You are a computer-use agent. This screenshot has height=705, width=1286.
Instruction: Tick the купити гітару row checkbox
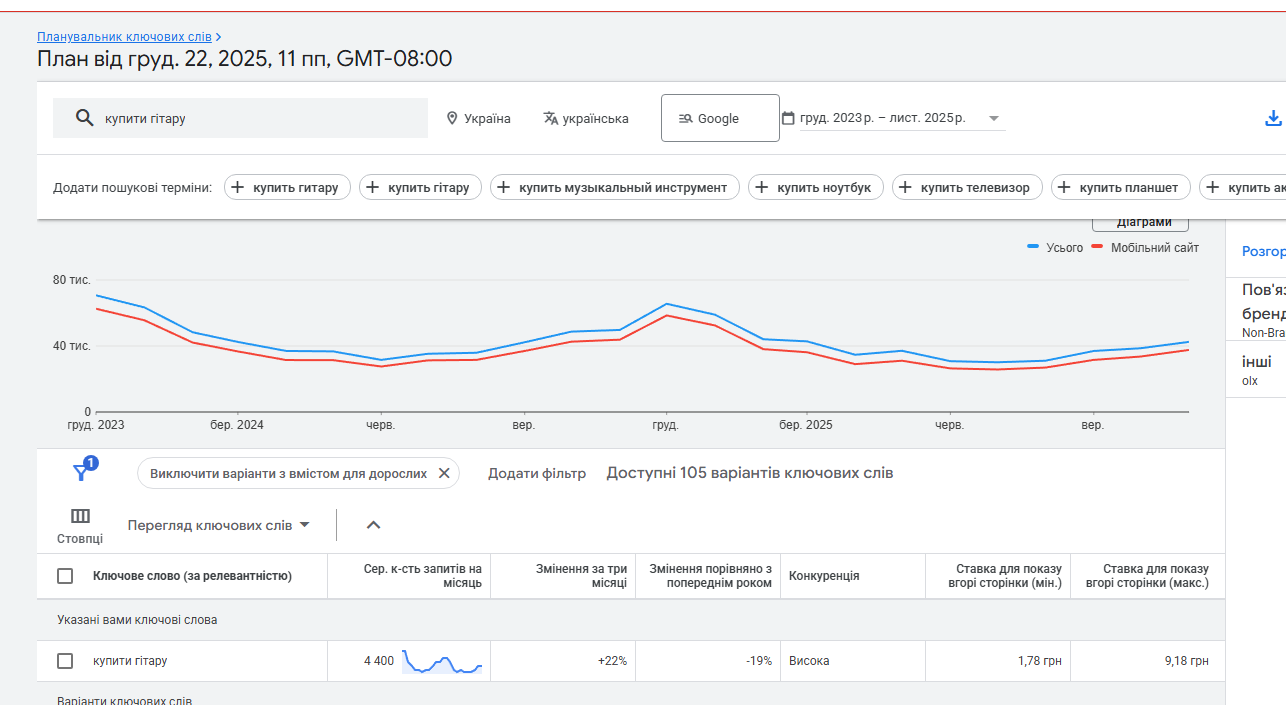pyautogui.click(x=65, y=661)
